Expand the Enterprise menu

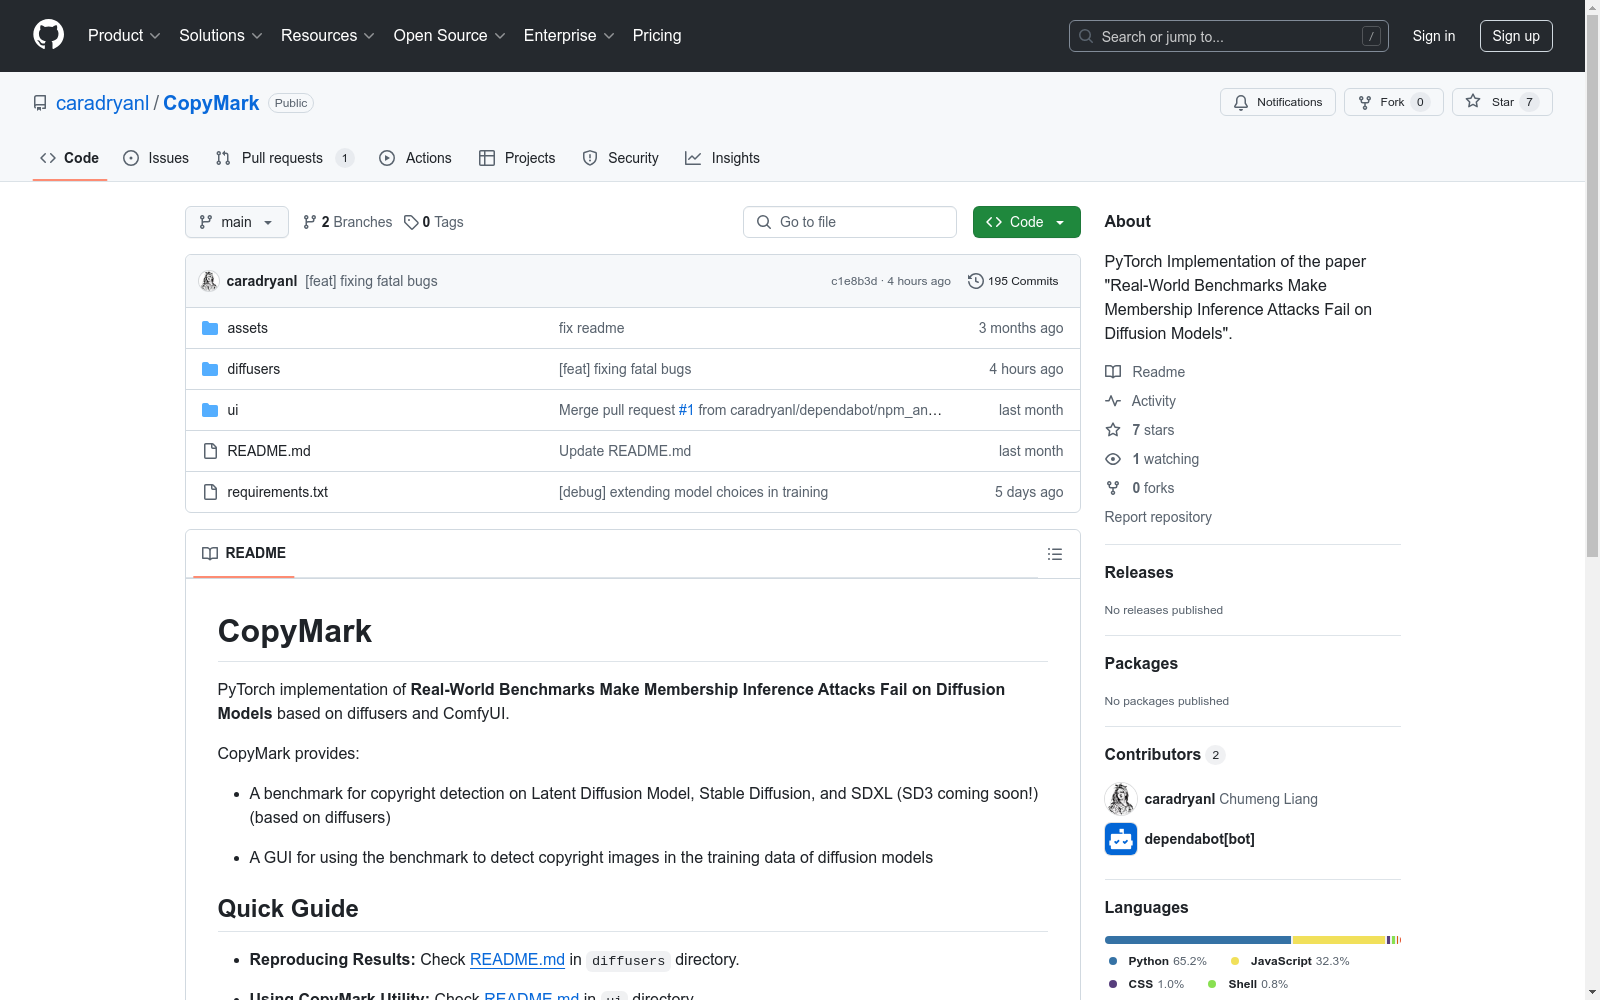pyautogui.click(x=569, y=35)
